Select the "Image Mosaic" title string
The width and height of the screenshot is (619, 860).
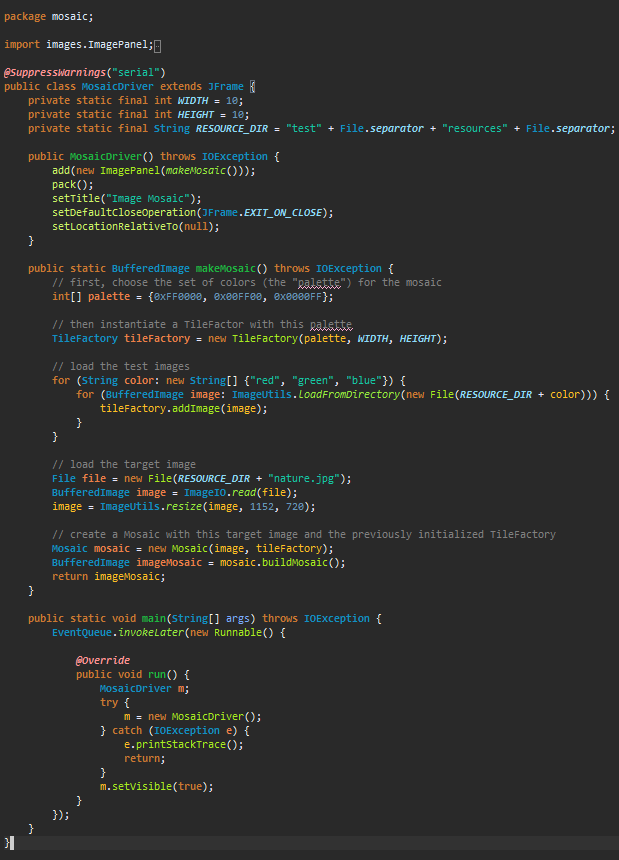click(151, 199)
